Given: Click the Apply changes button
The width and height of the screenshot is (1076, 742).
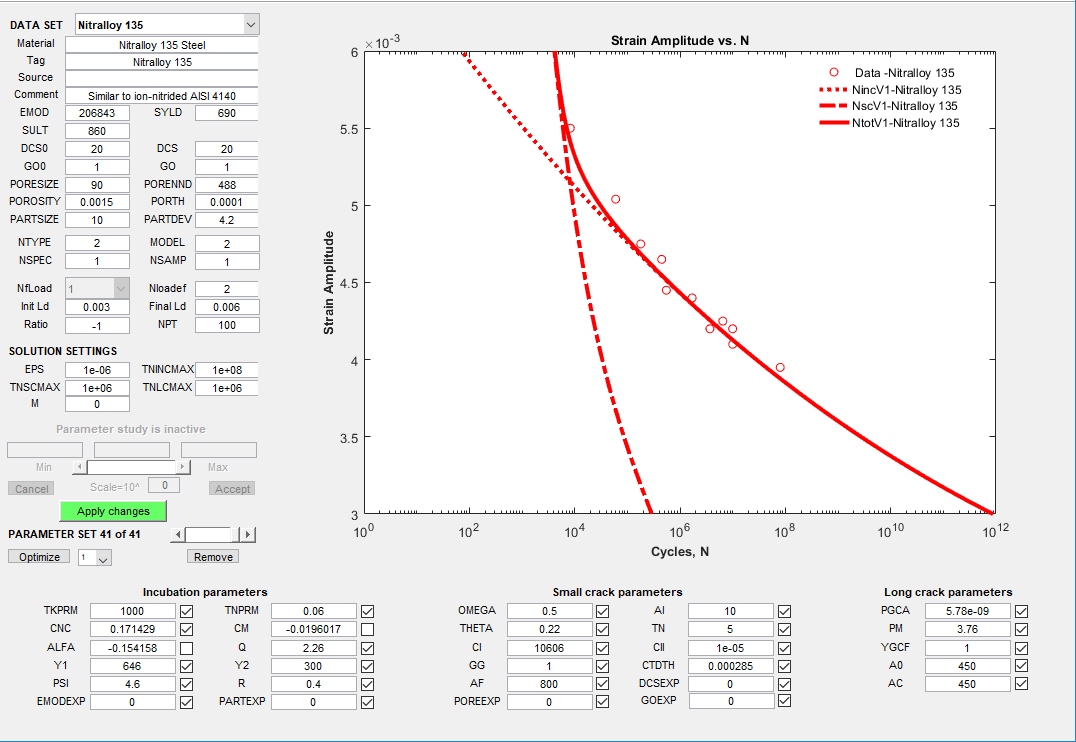Looking at the screenshot, I should pos(113,511).
